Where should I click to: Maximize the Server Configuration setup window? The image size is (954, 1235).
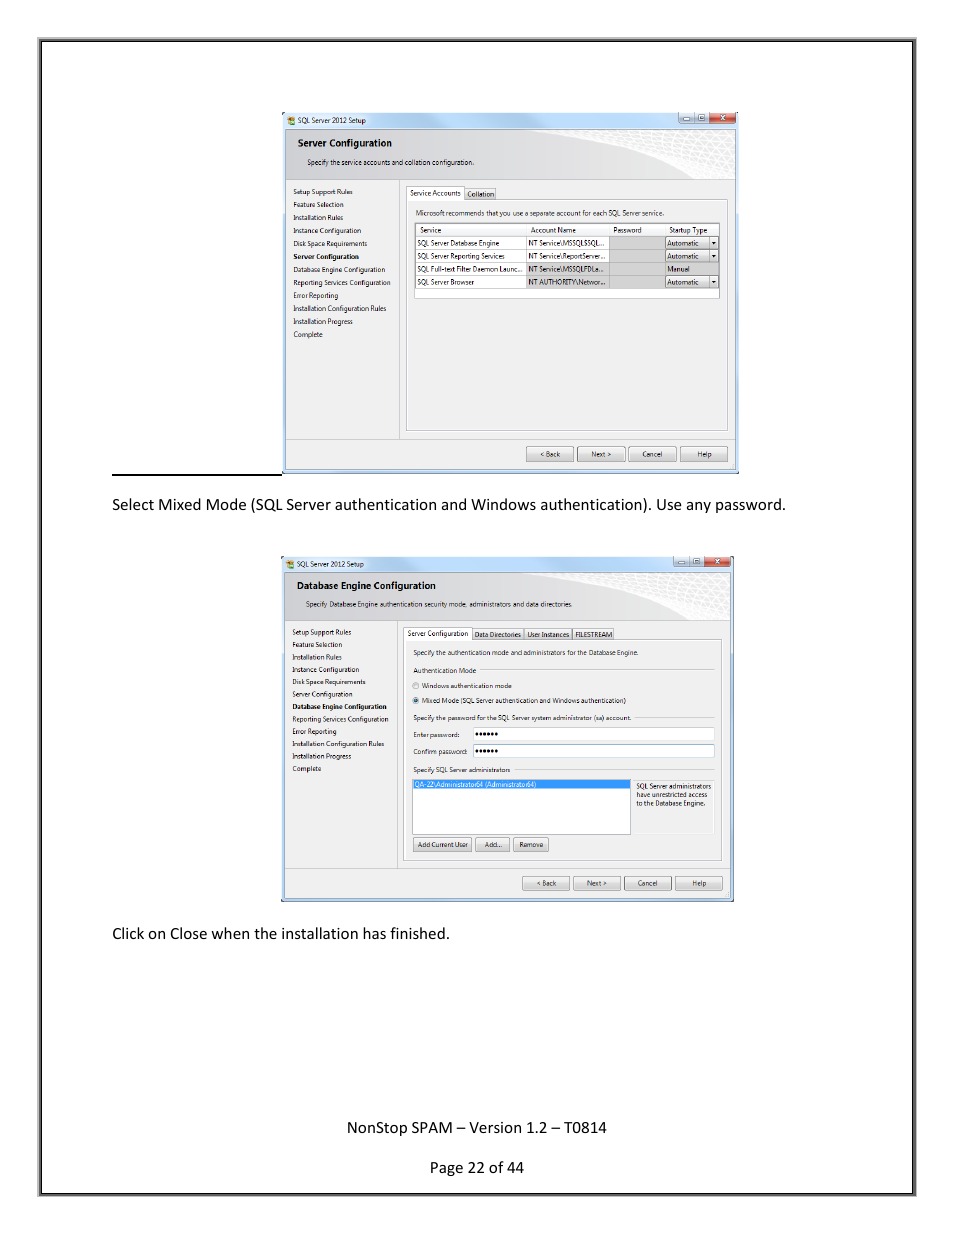pos(701,118)
